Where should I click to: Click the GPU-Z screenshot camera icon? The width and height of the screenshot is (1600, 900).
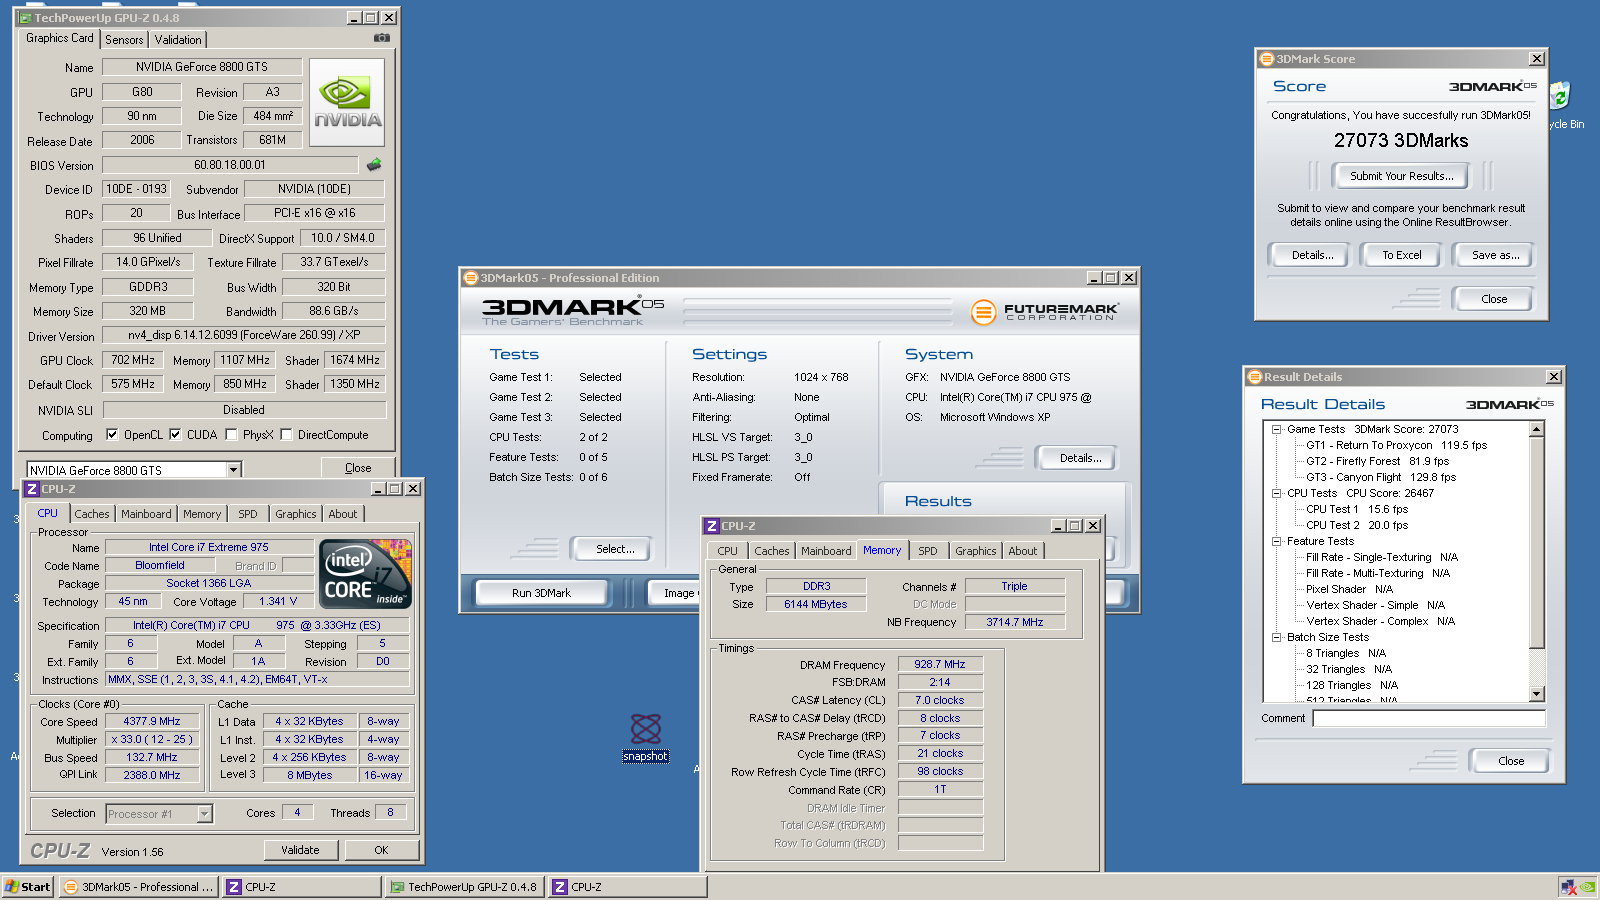(x=382, y=38)
